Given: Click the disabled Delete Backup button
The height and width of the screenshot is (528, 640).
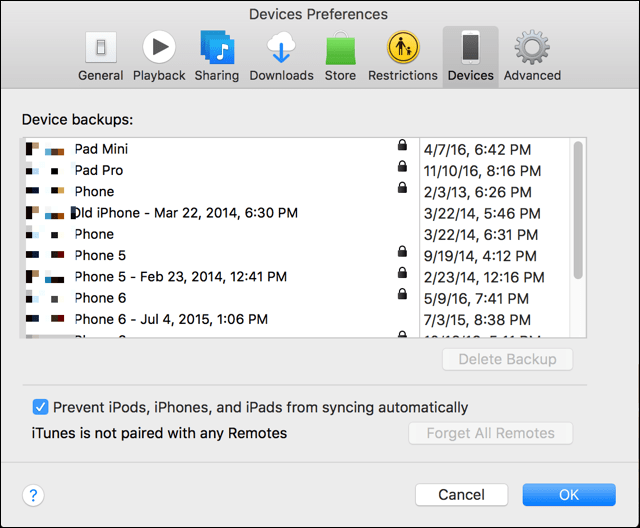Looking at the screenshot, I should point(507,359).
